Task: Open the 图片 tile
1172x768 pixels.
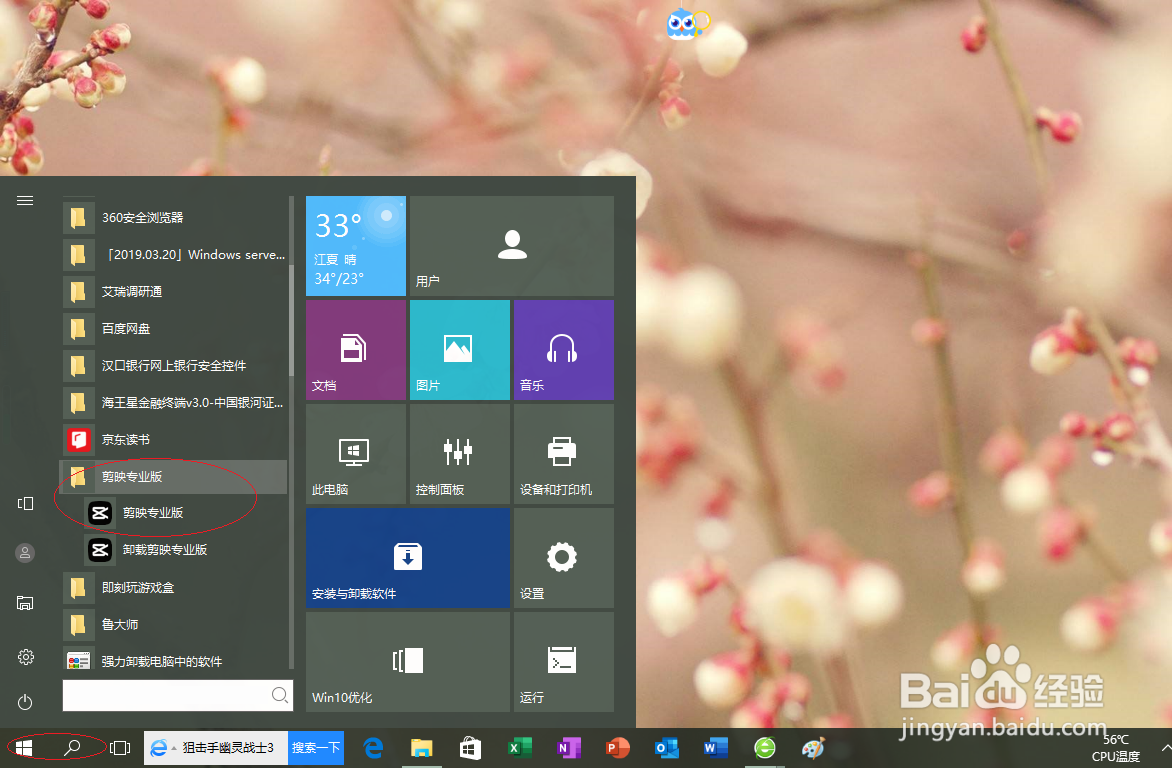Action: coord(460,350)
